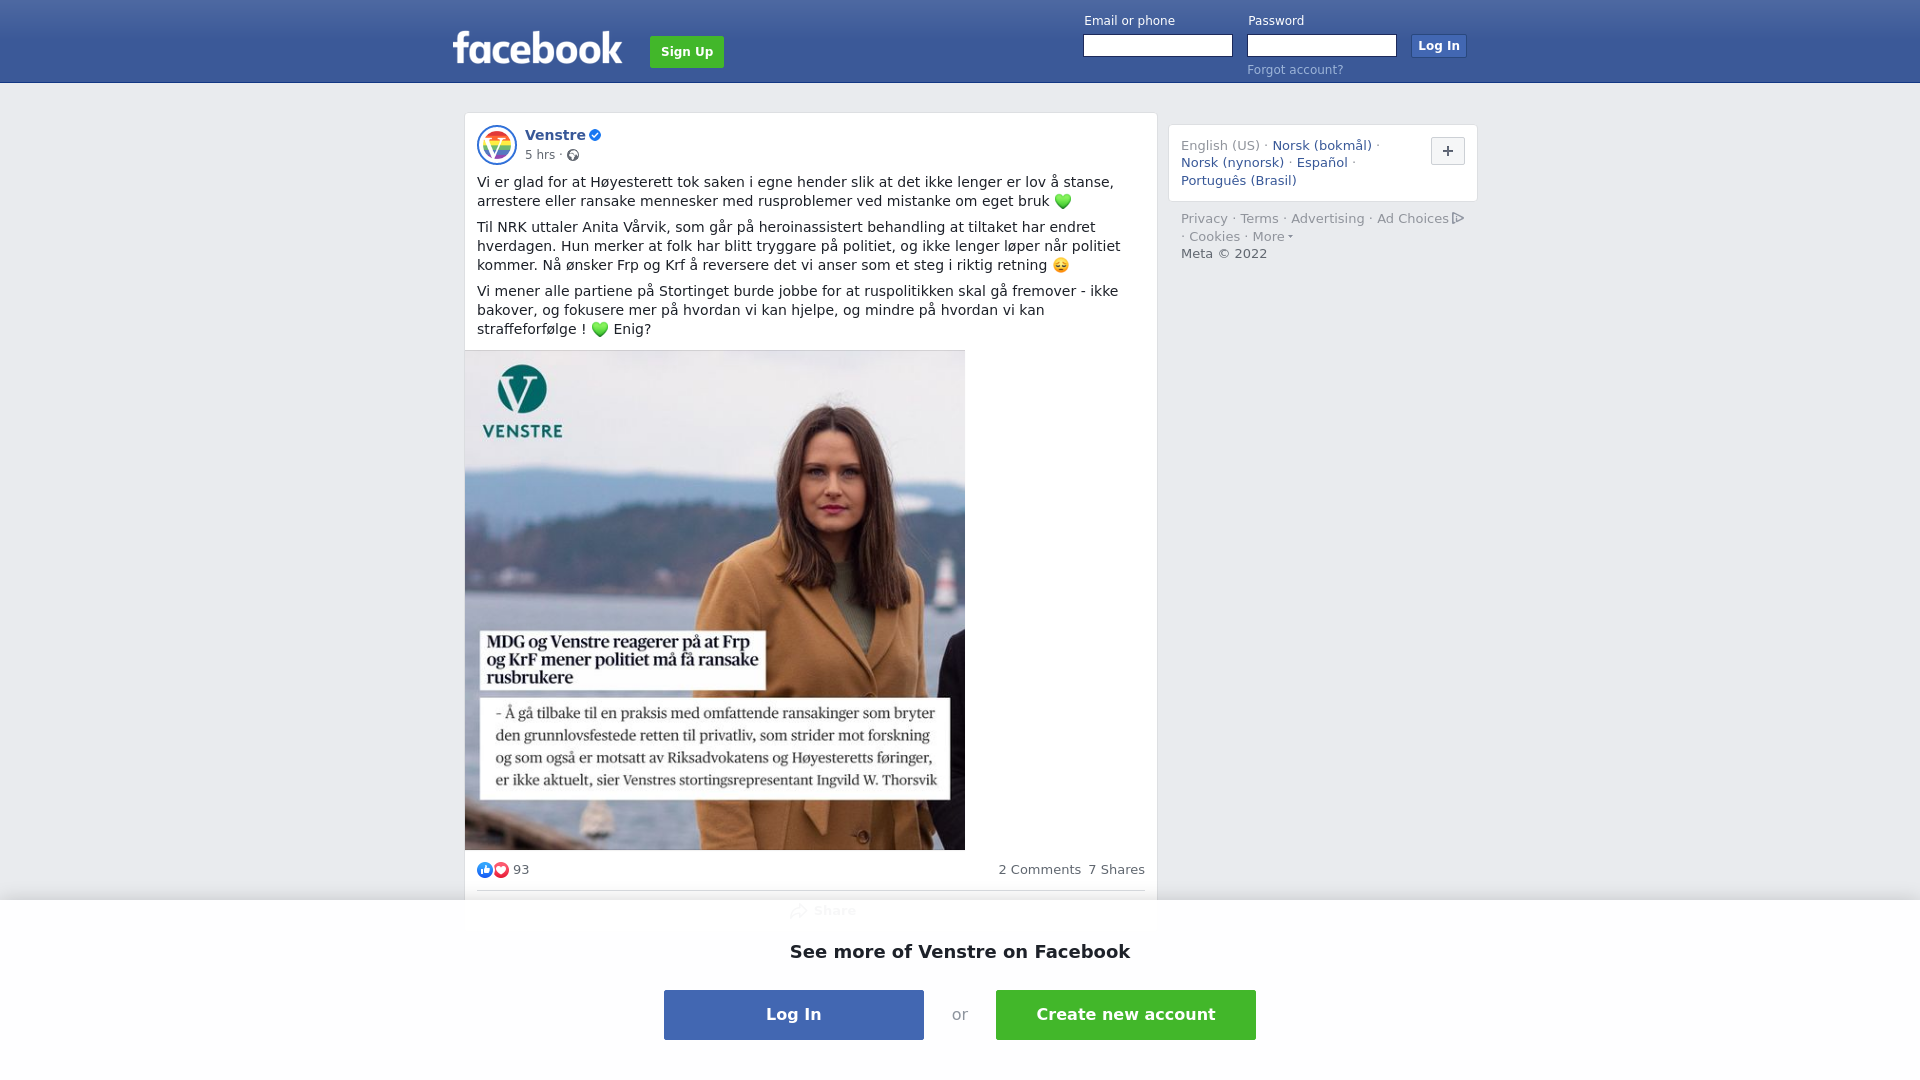Open the Venstre post image

coord(715,600)
